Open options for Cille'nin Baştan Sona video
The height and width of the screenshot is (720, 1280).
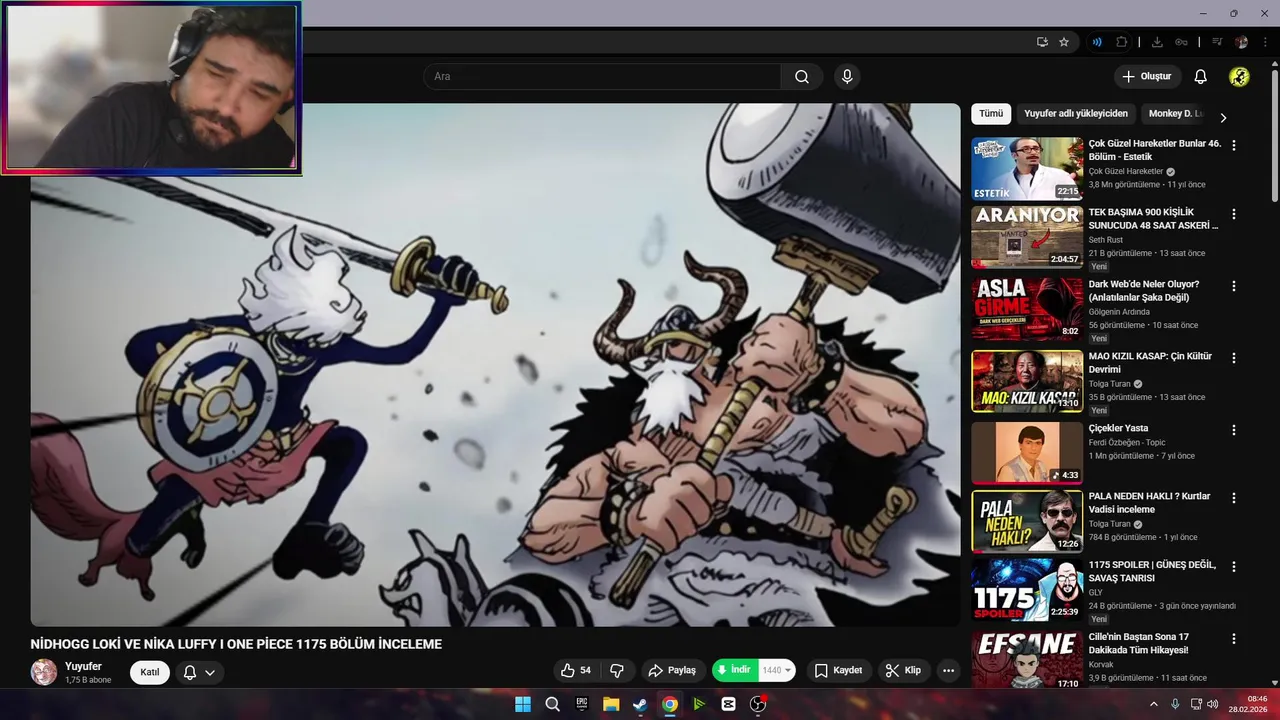[1233, 639]
